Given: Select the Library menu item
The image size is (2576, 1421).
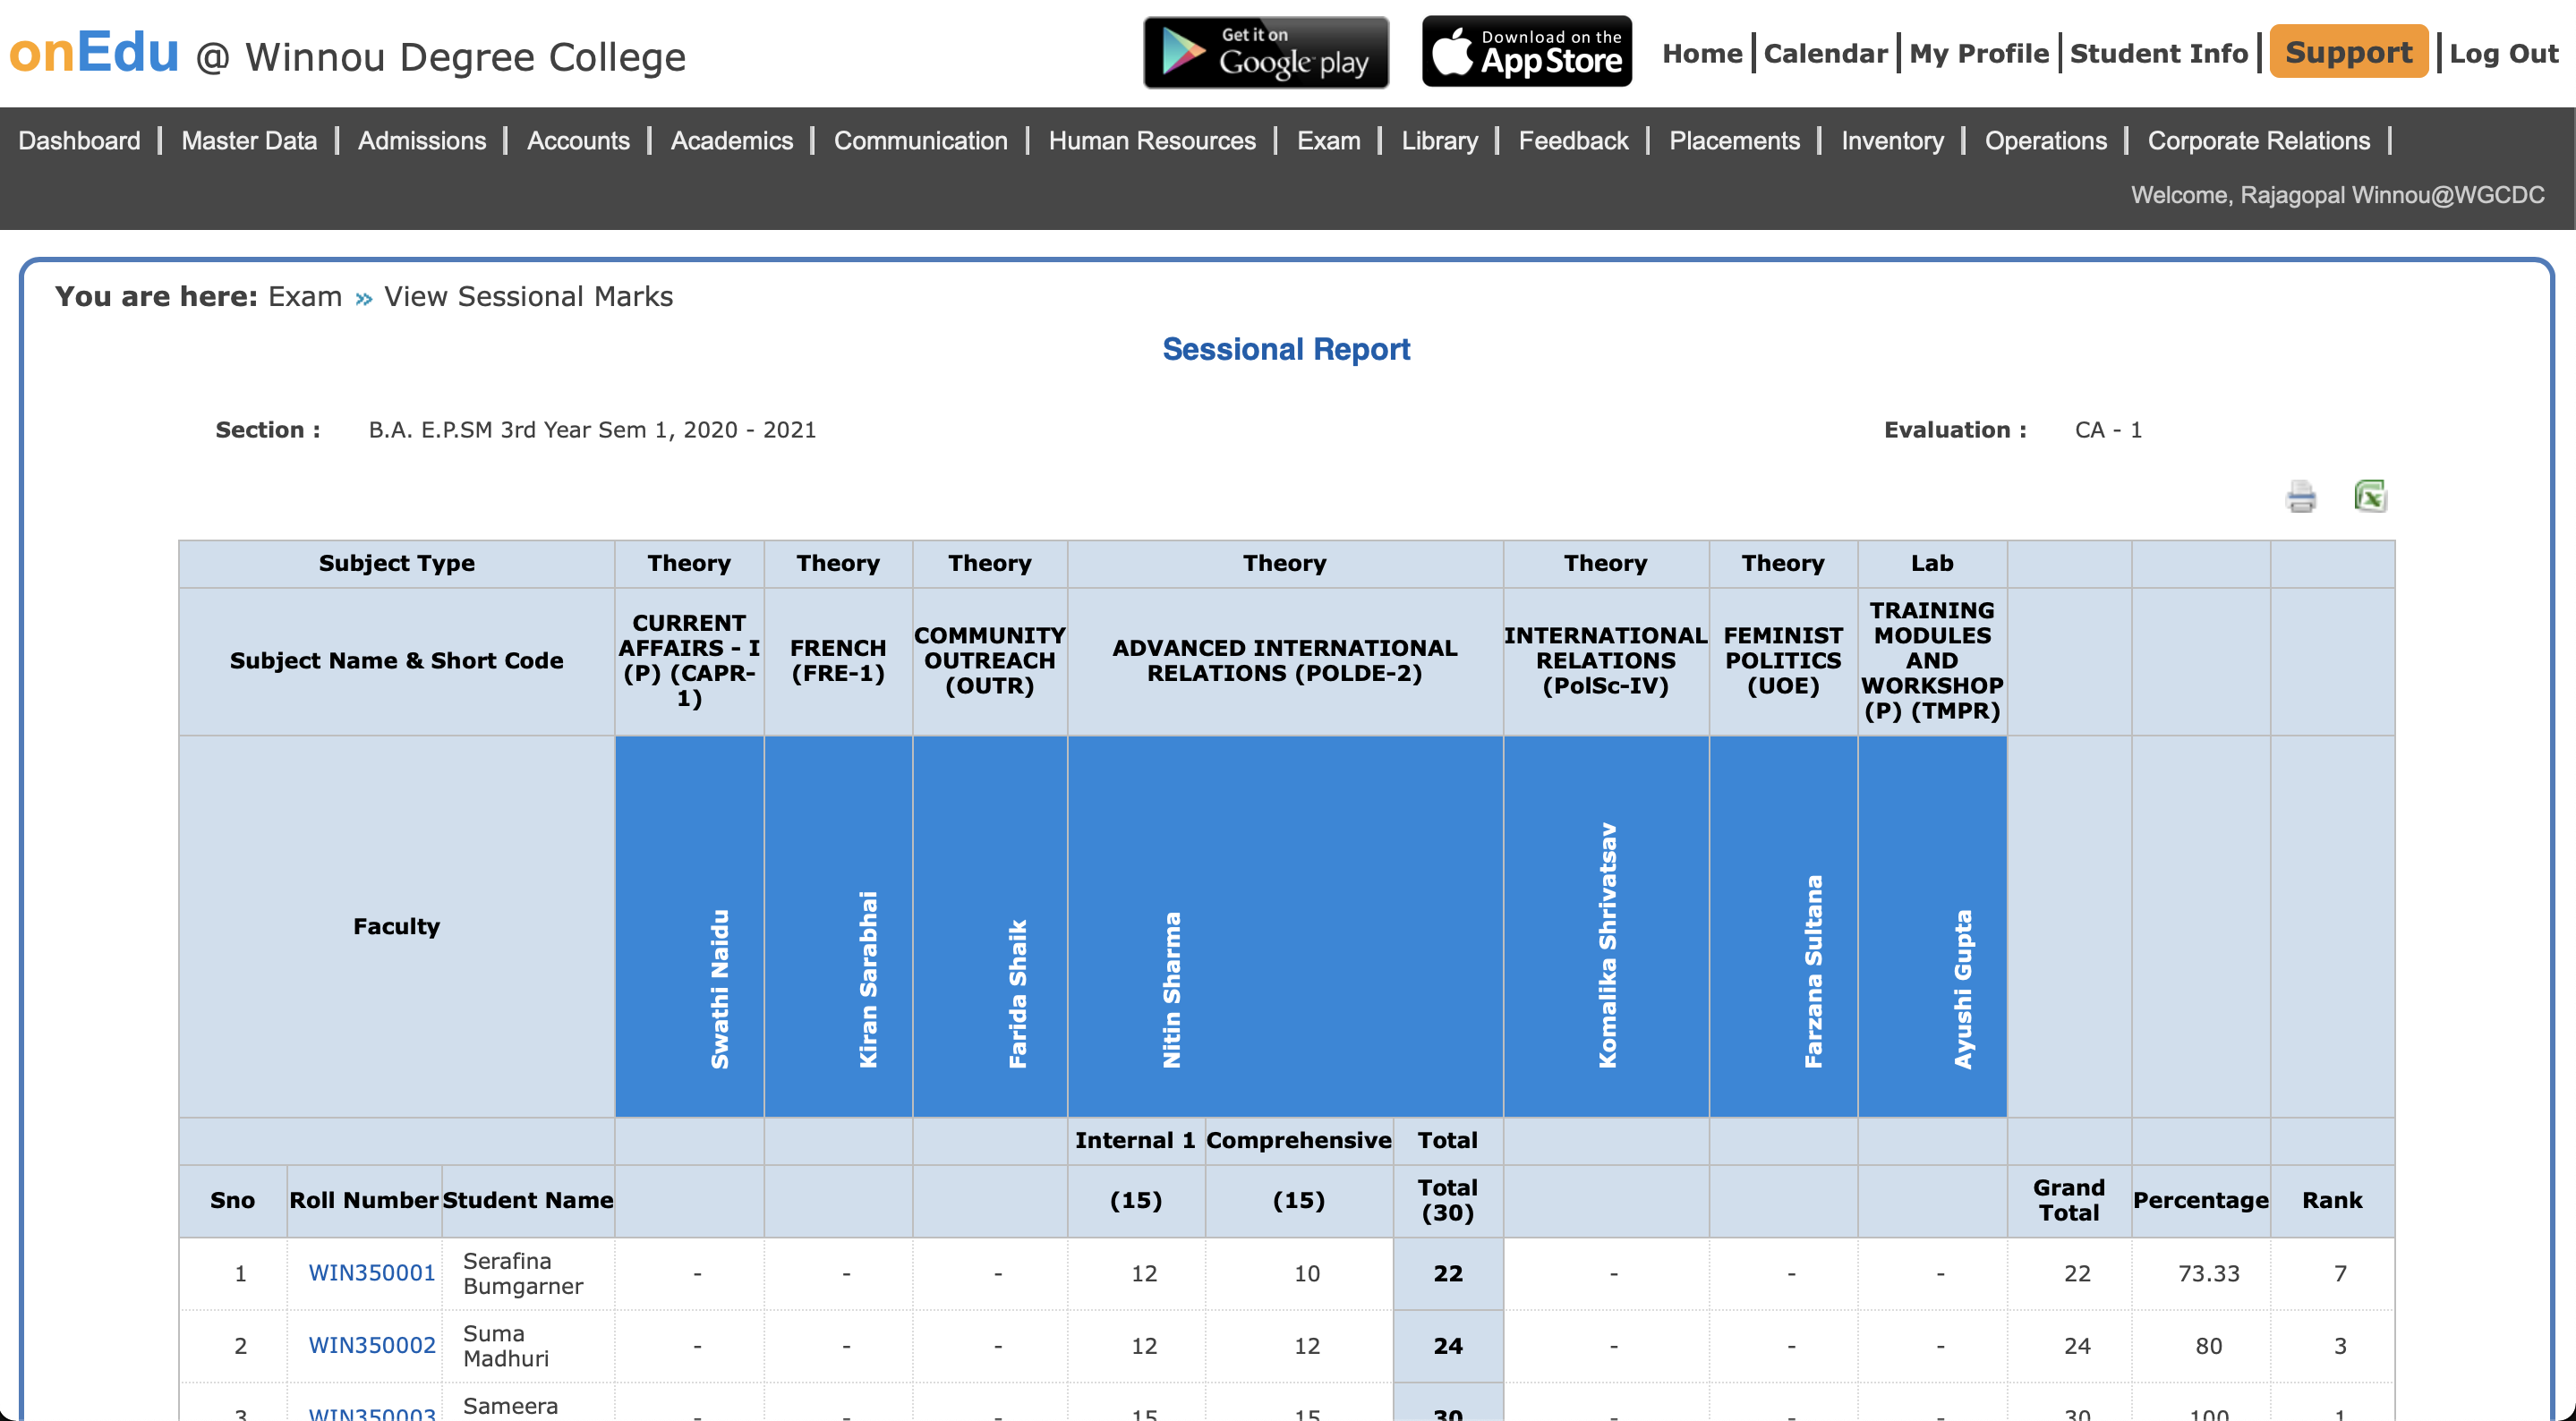Looking at the screenshot, I should [x=1439, y=141].
